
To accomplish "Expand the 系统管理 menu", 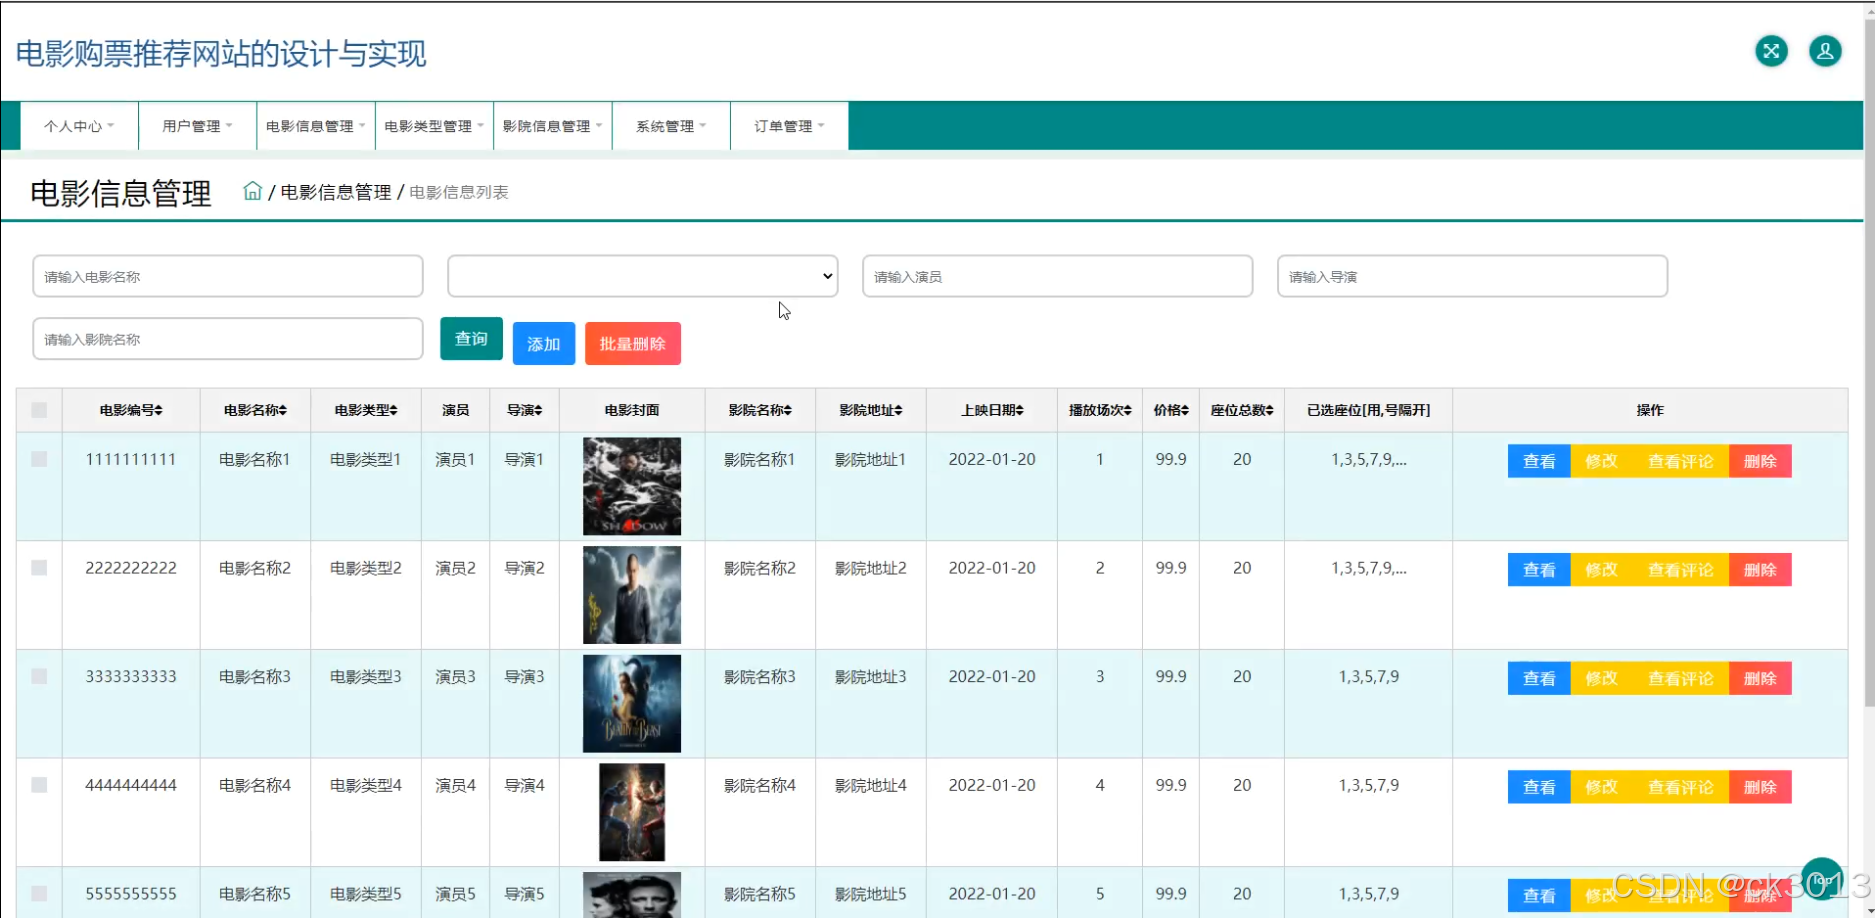I will pos(671,126).
